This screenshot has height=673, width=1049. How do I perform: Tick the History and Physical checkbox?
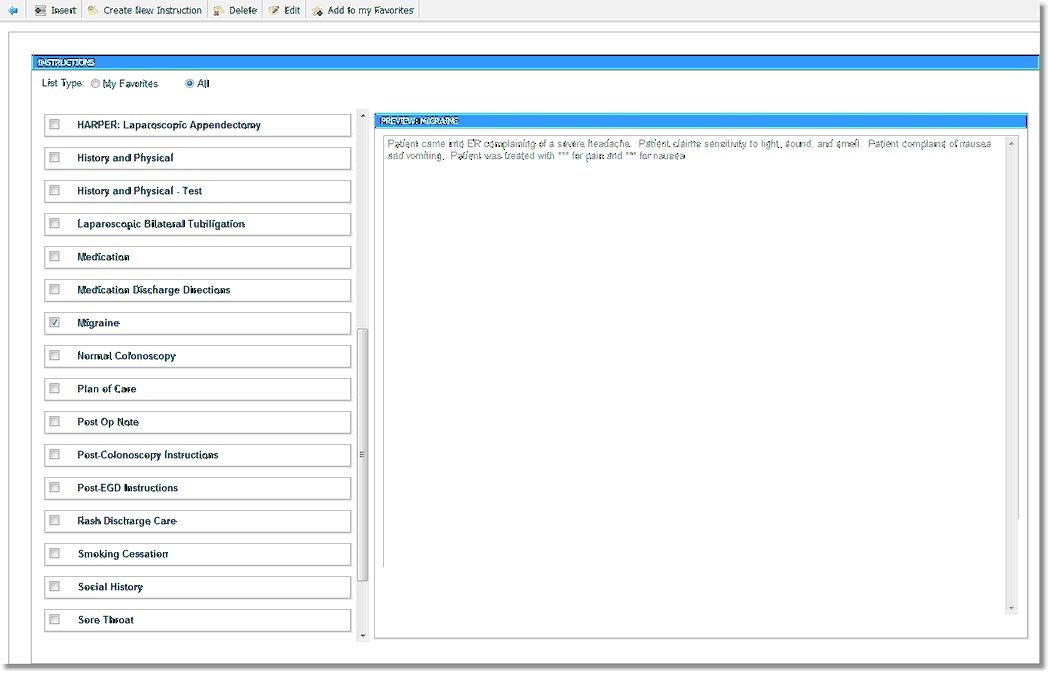pyautogui.click(x=55, y=157)
